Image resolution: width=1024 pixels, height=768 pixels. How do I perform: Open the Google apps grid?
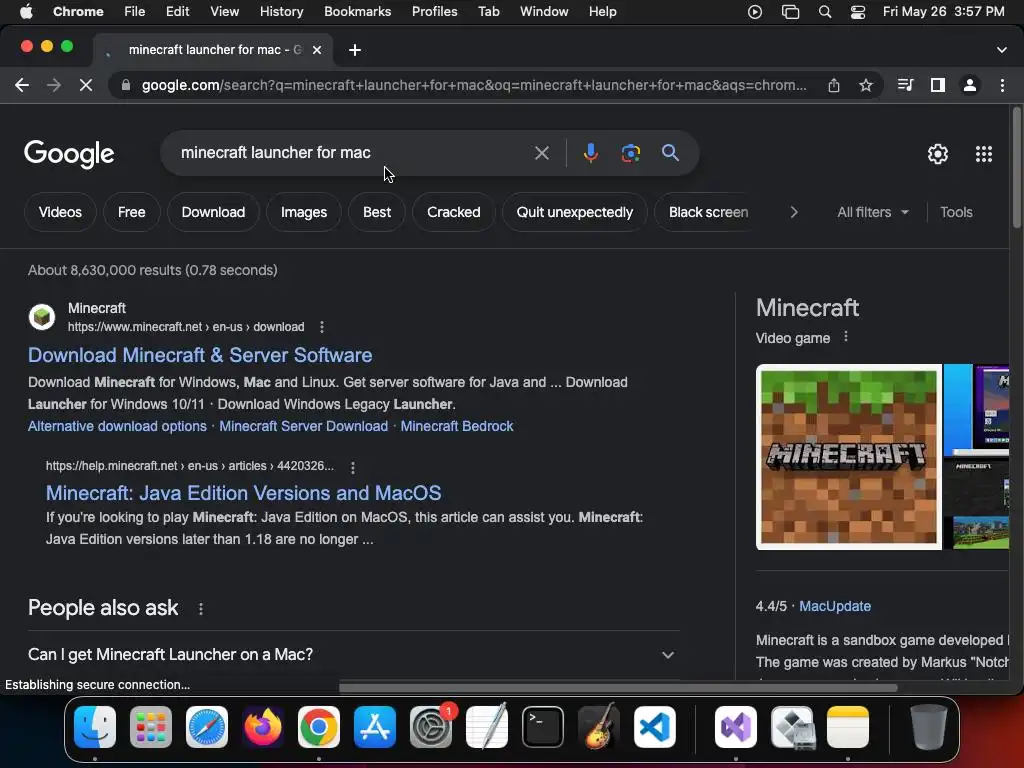pos(984,153)
